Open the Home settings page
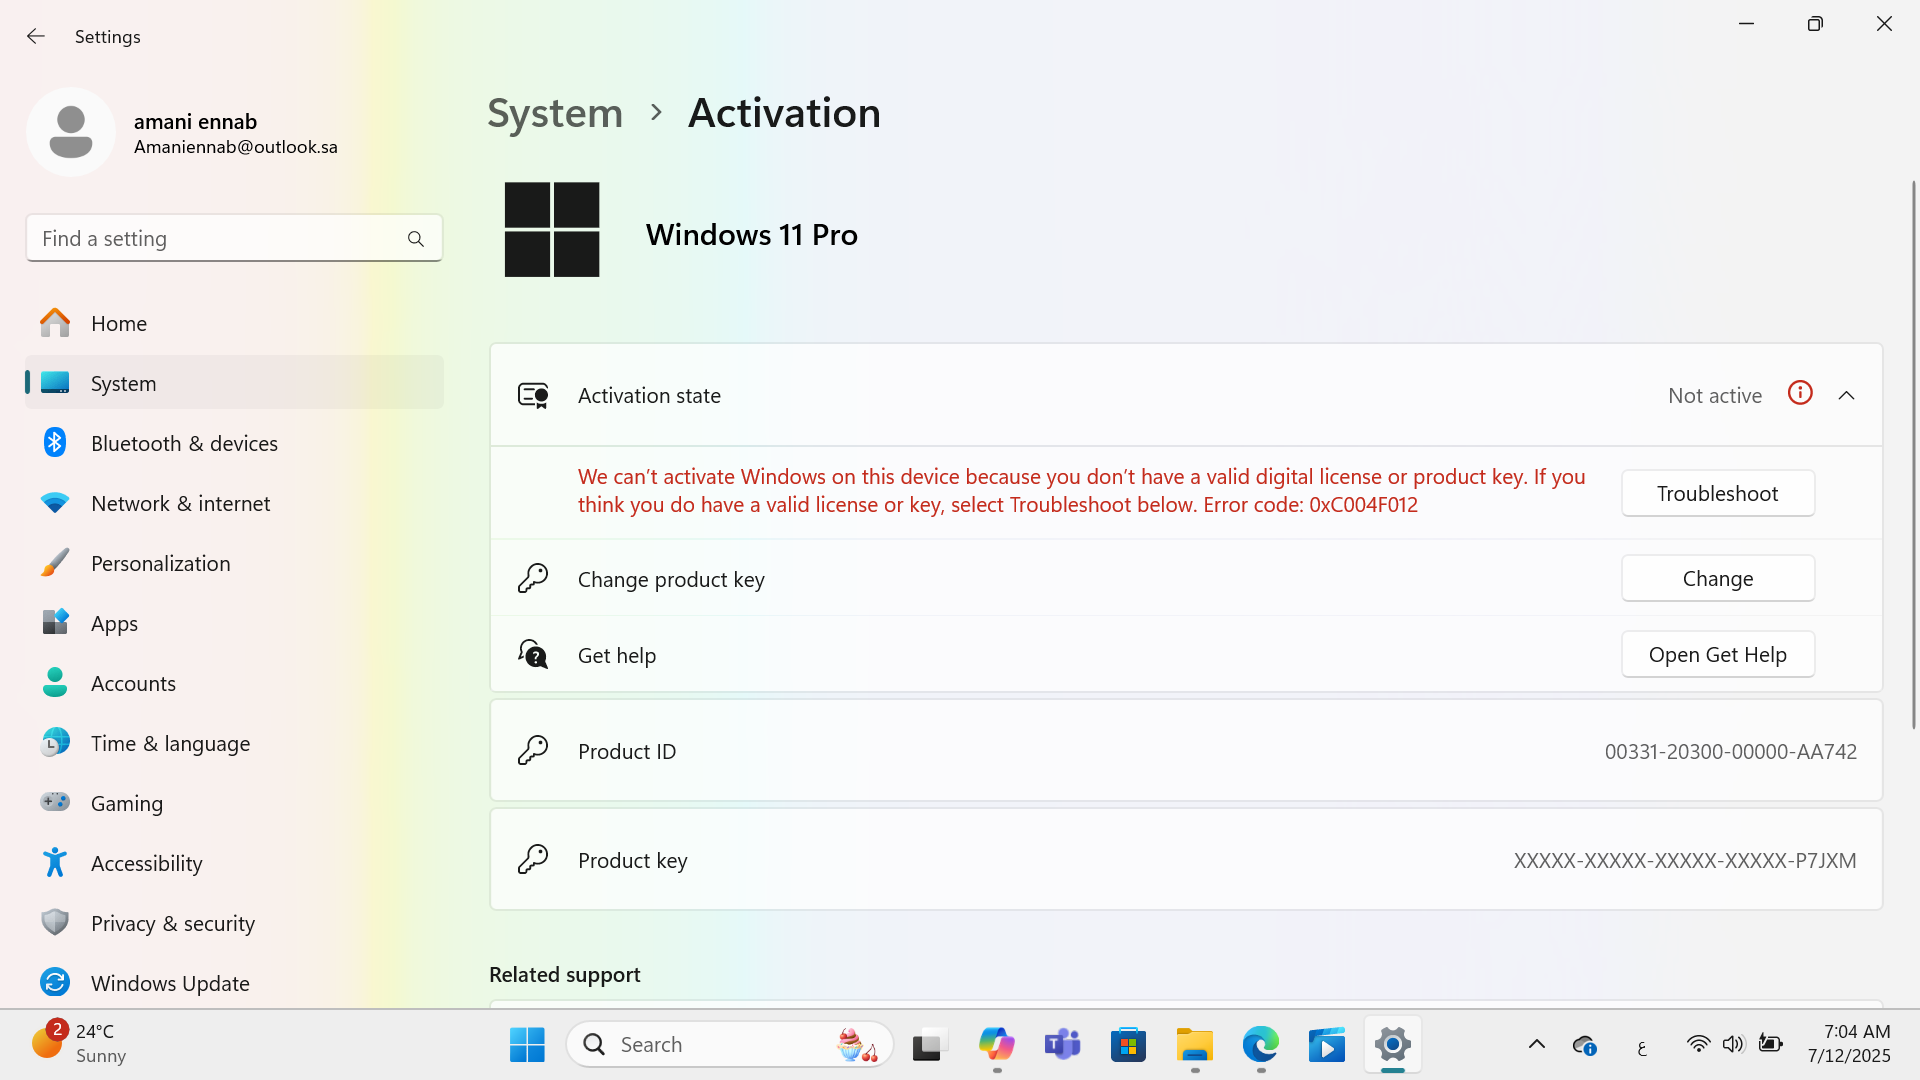Viewport: 1920px width, 1080px height. point(234,323)
